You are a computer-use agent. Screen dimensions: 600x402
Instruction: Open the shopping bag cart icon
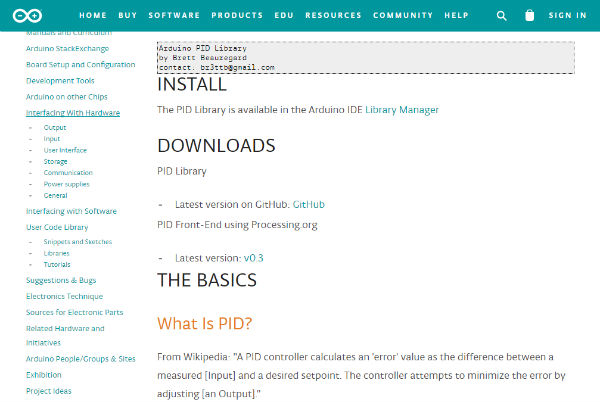(529, 16)
